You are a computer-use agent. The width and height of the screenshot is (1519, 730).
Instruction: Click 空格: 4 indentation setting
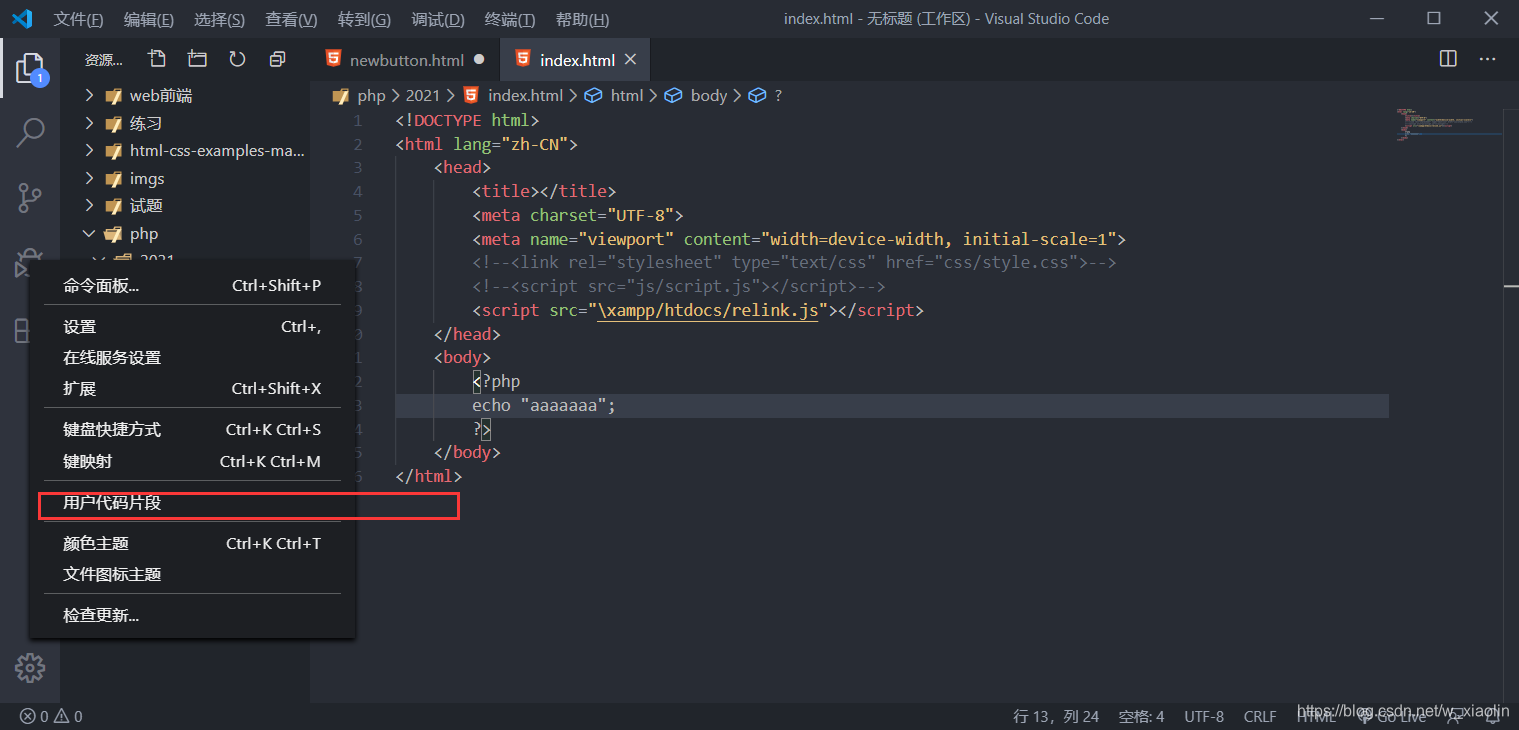[x=1141, y=716]
